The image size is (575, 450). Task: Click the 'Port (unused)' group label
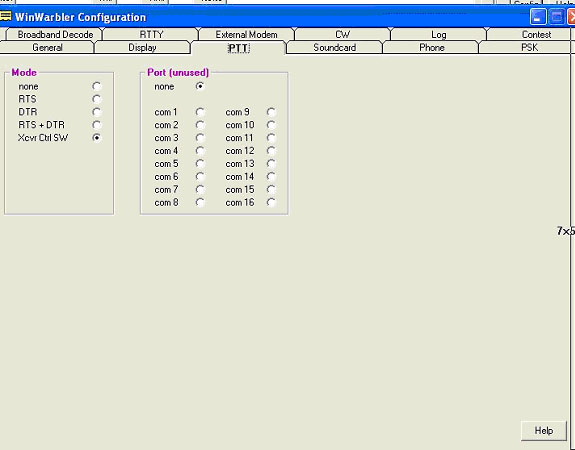click(178, 72)
